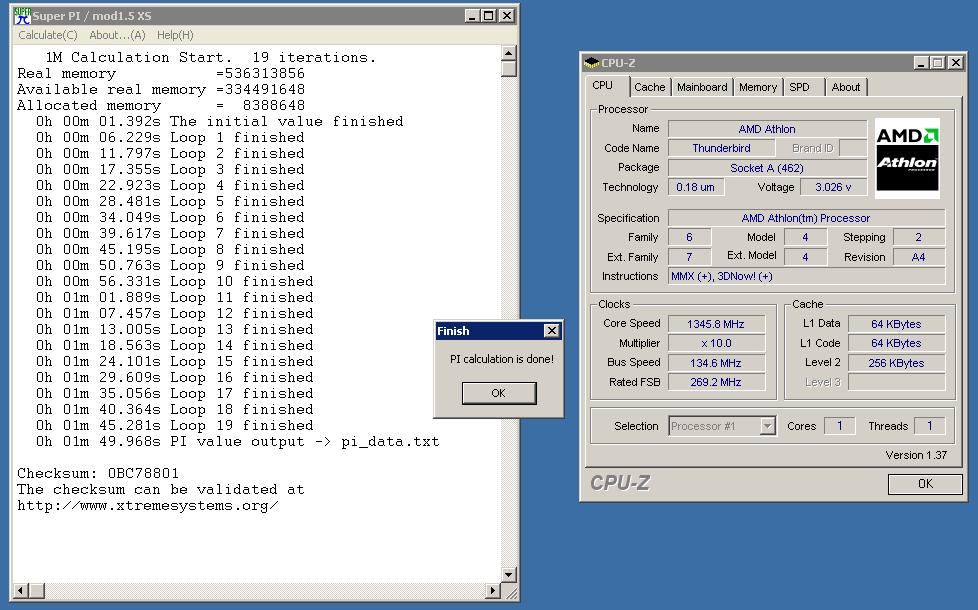Click the Core Speed value 1345.8 MHz
Screen dimensions: 978x610
point(716,324)
